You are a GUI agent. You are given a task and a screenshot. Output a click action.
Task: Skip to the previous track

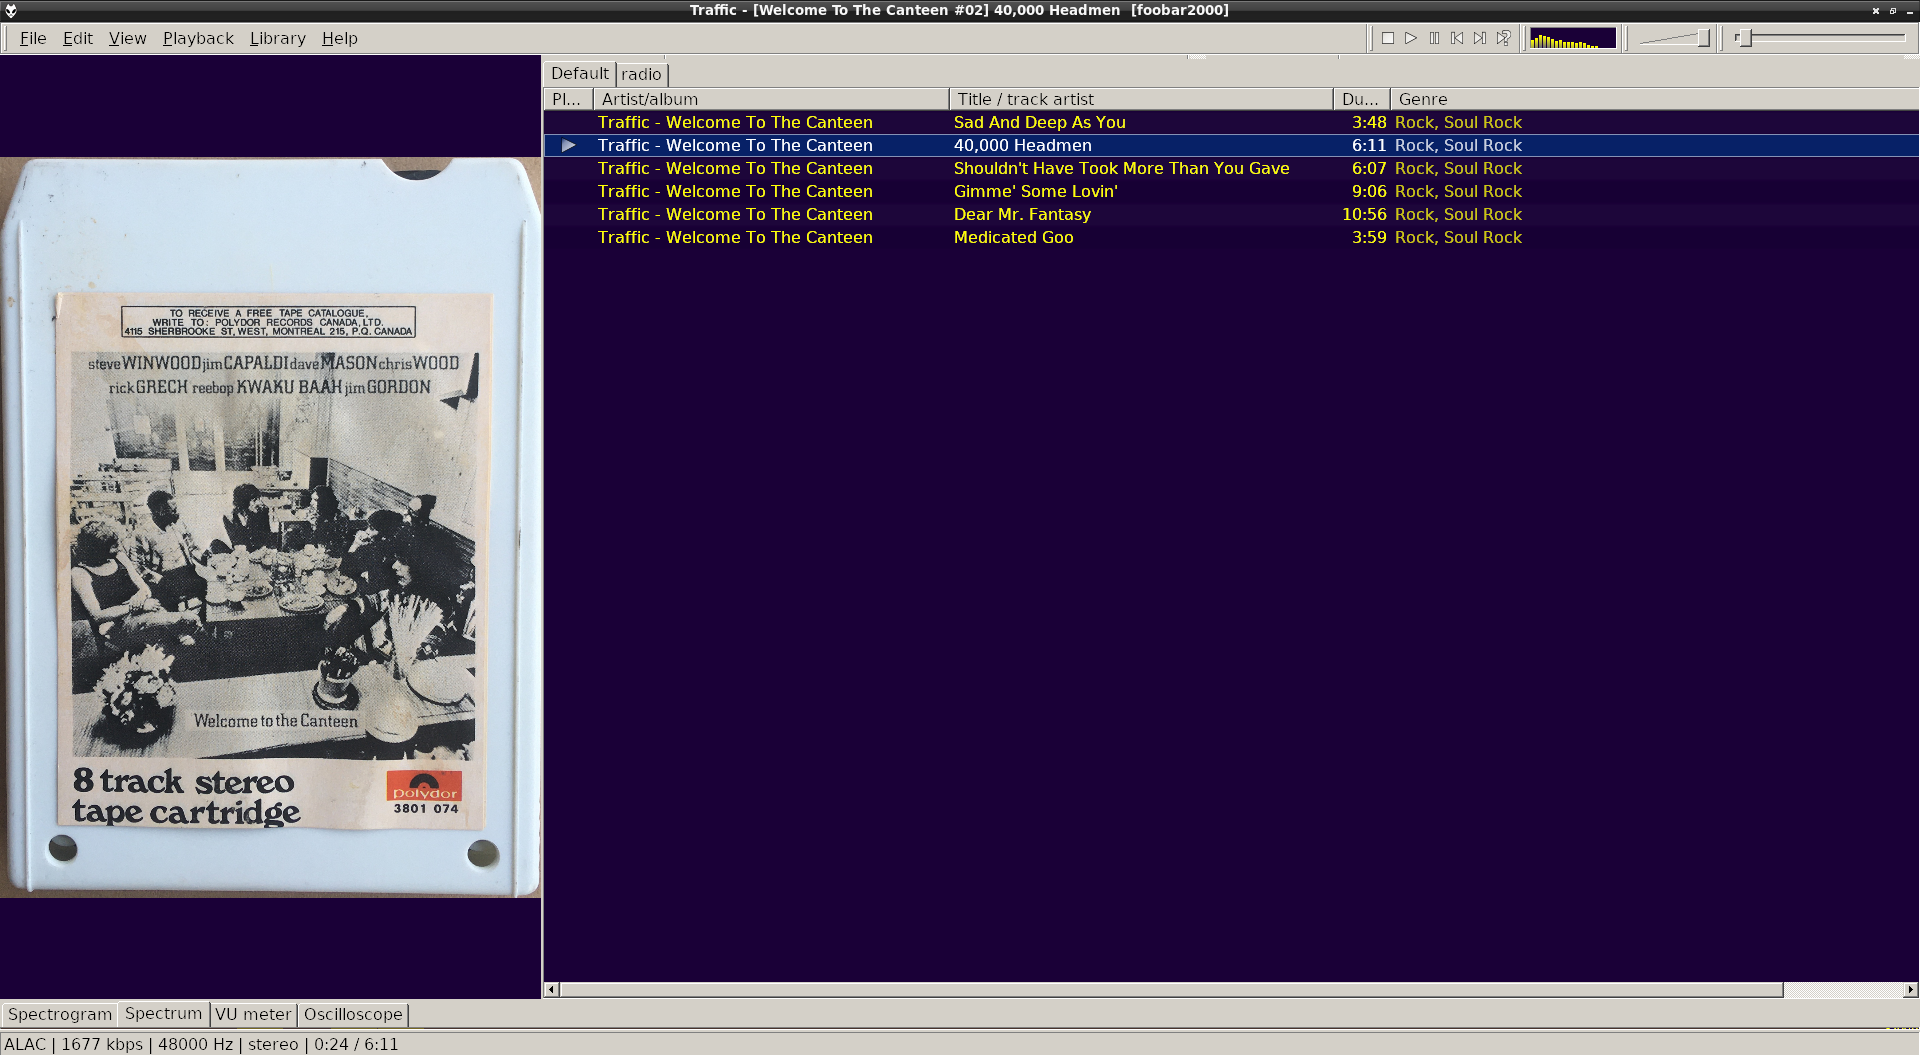(1457, 38)
